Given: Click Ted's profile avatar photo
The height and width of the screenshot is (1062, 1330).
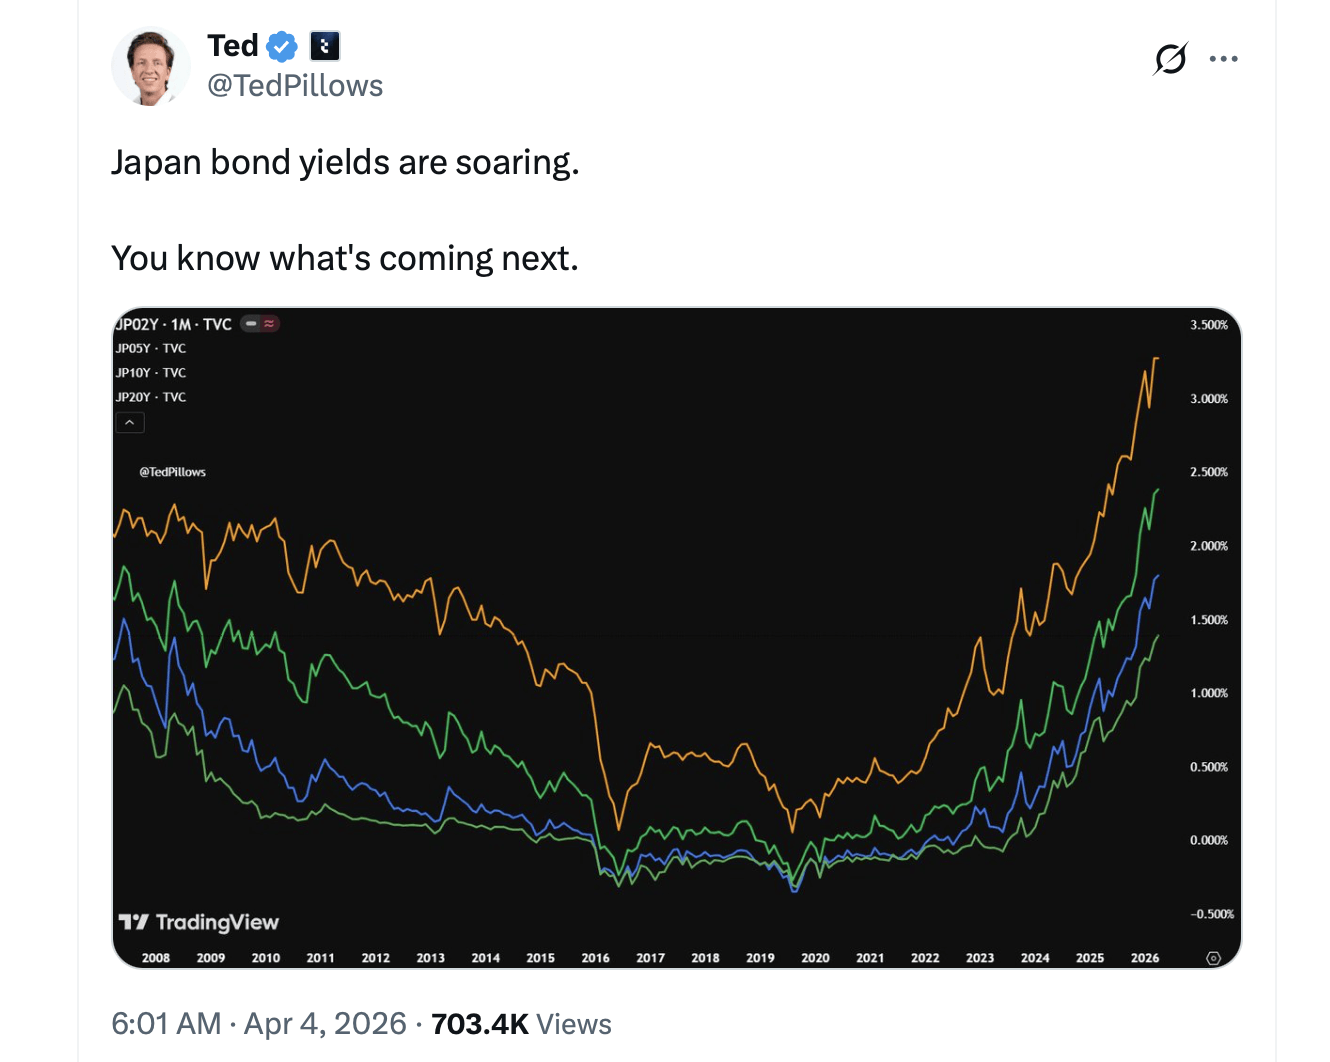Looking at the screenshot, I should (151, 66).
